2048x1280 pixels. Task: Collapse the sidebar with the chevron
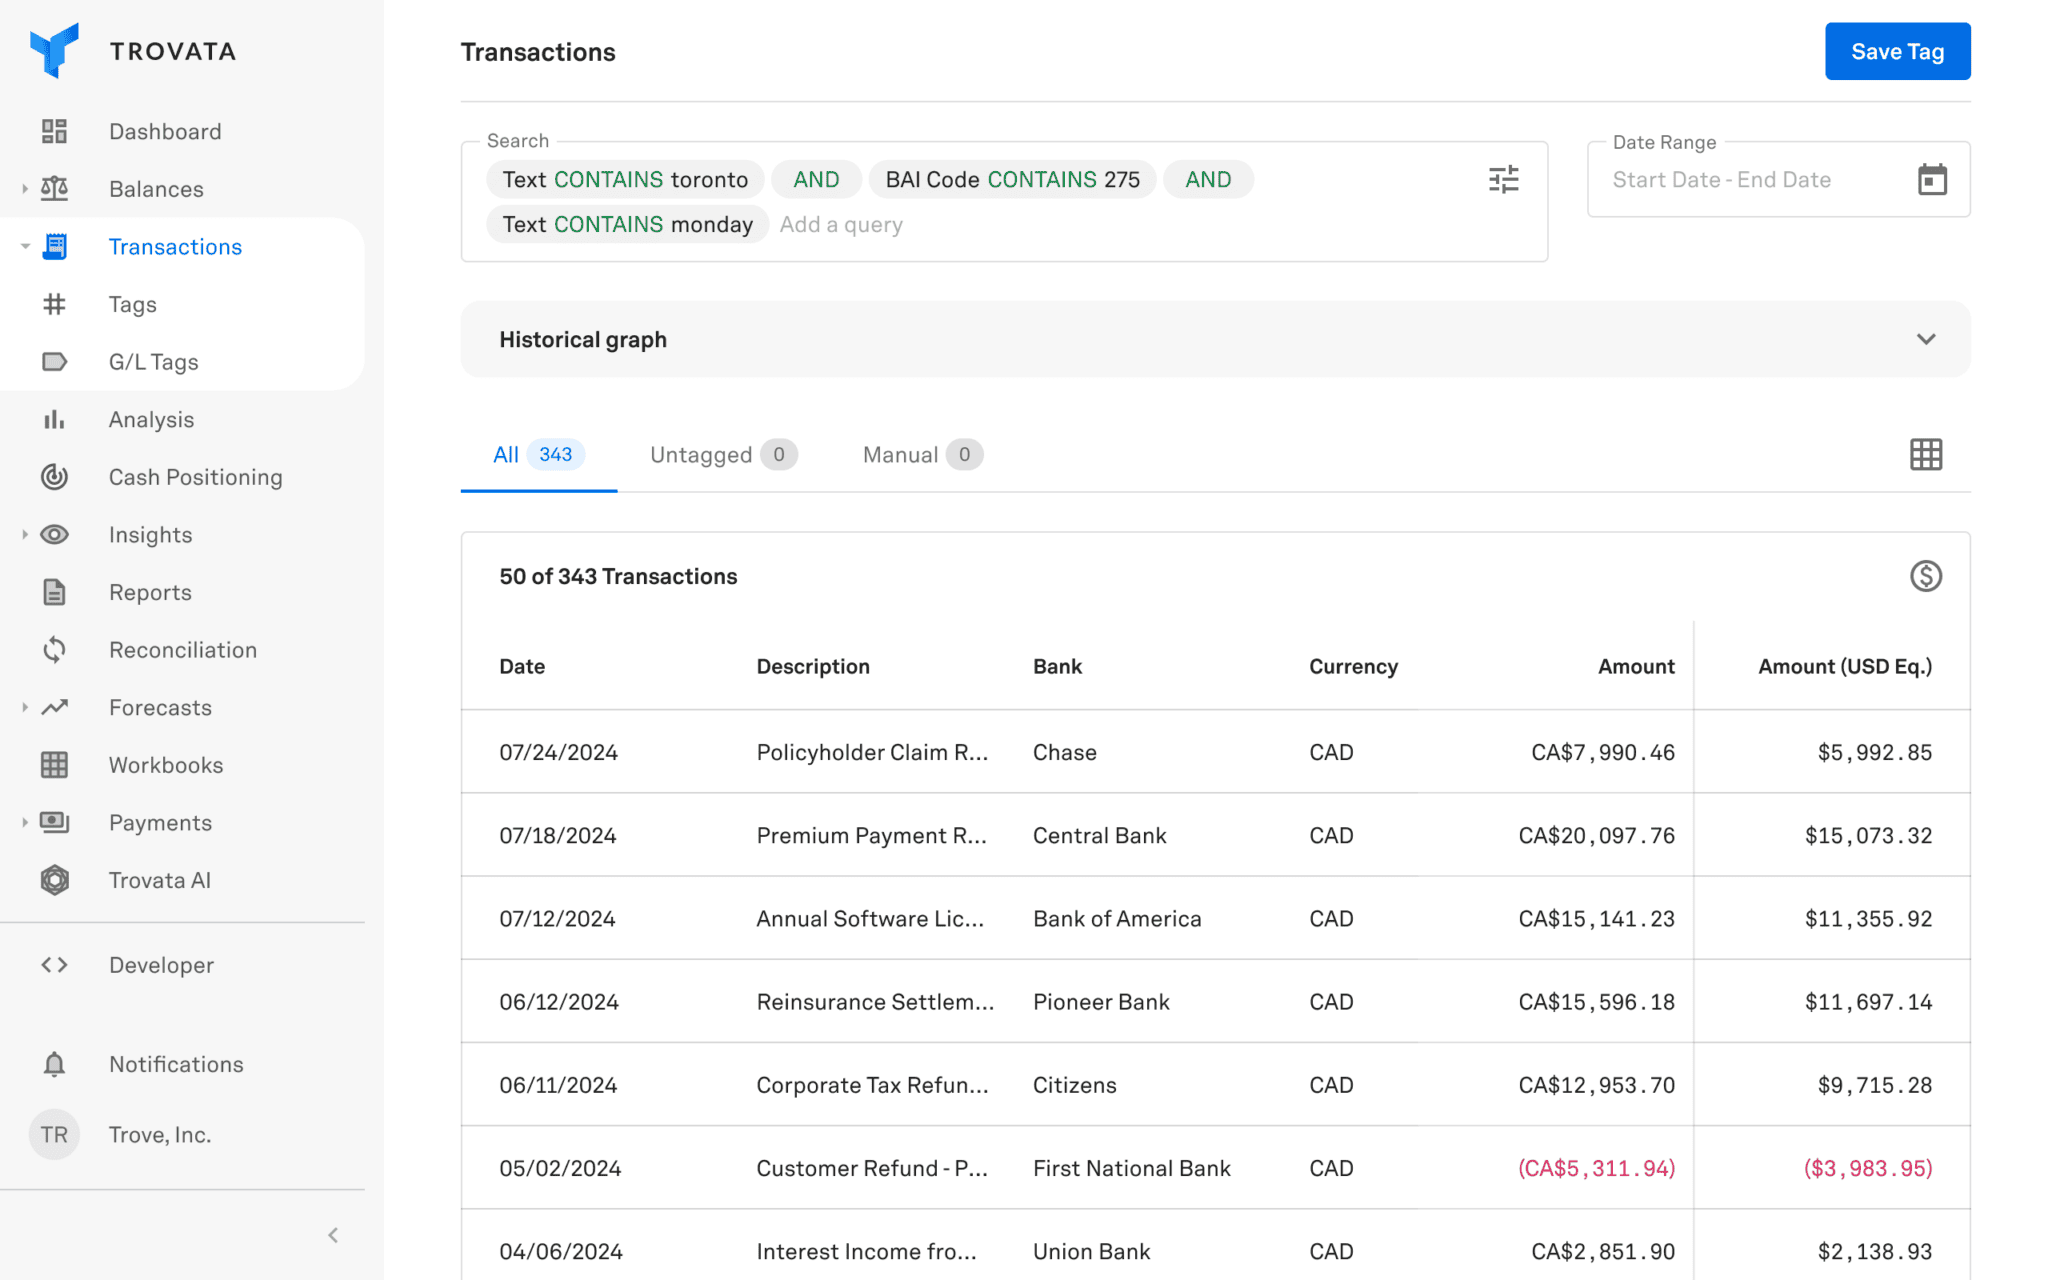pos(333,1235)
